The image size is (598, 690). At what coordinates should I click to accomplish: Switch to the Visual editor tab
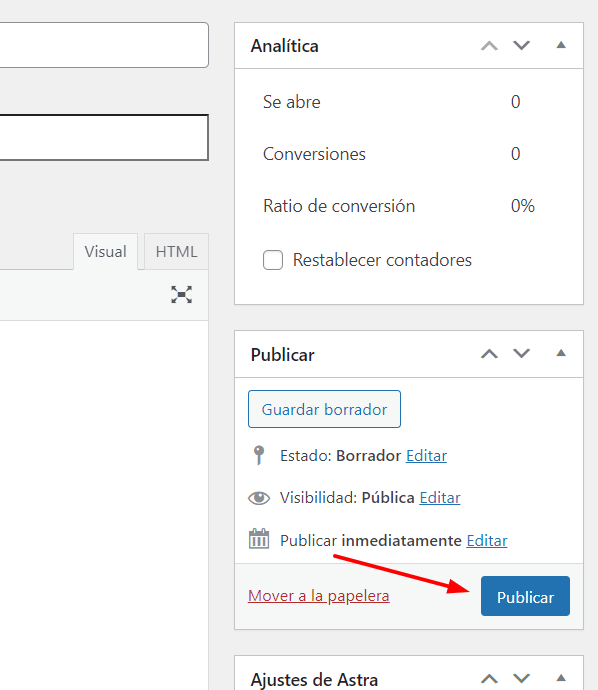[106, 251]
